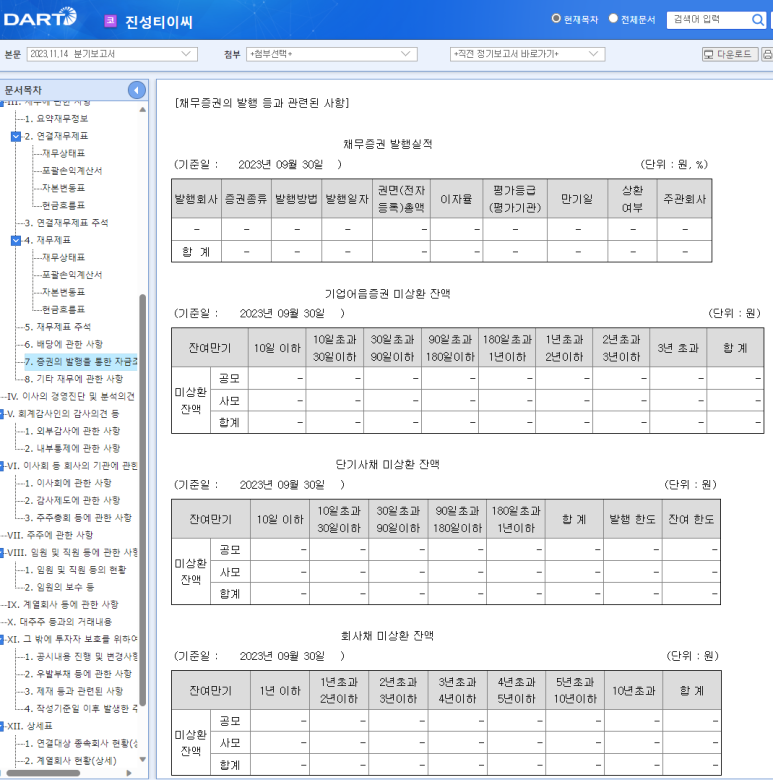
Task: Select the 현재목차 radio button
Action: [556, 18]
